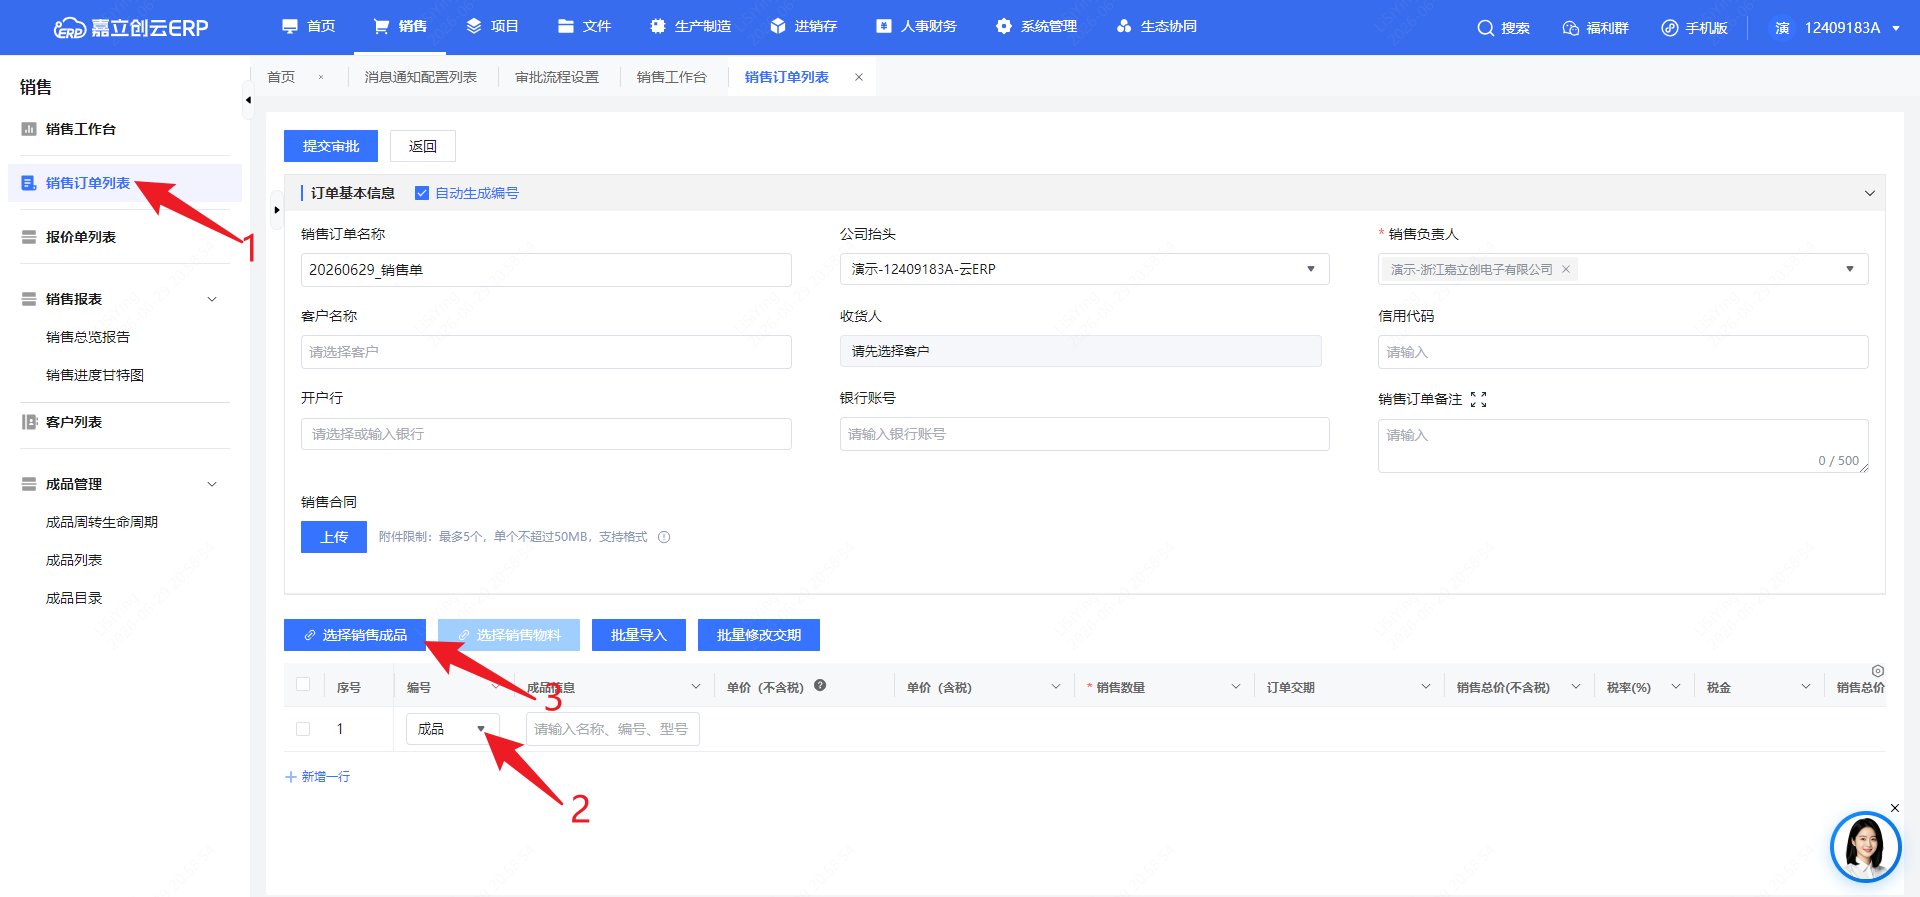Screen dimensions: 1920x897
Task: Switch to the 销售工作台 tab
Action: pos(672,77)
